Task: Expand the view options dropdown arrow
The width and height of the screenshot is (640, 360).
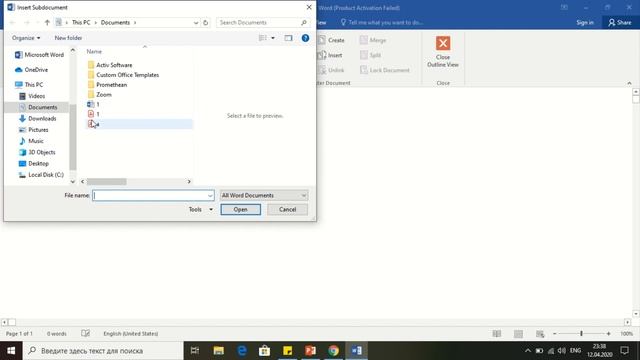Action: 273,38
